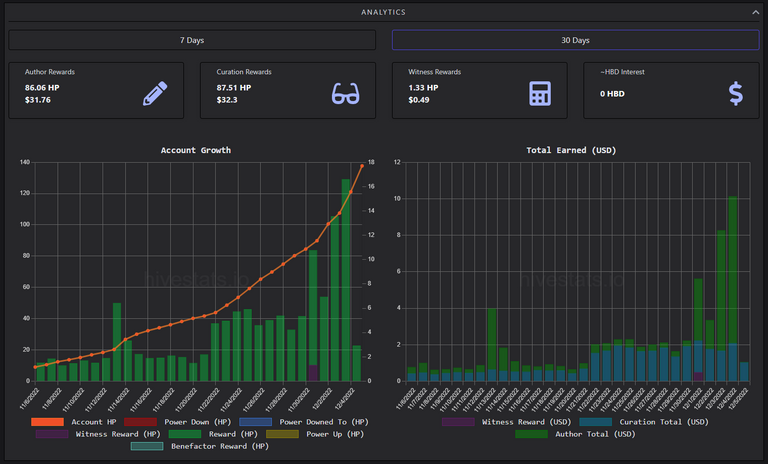Viewport: 768px width, 464px height.
Task: Collapse the Analytics panel with the chevron
Action: 755,12
